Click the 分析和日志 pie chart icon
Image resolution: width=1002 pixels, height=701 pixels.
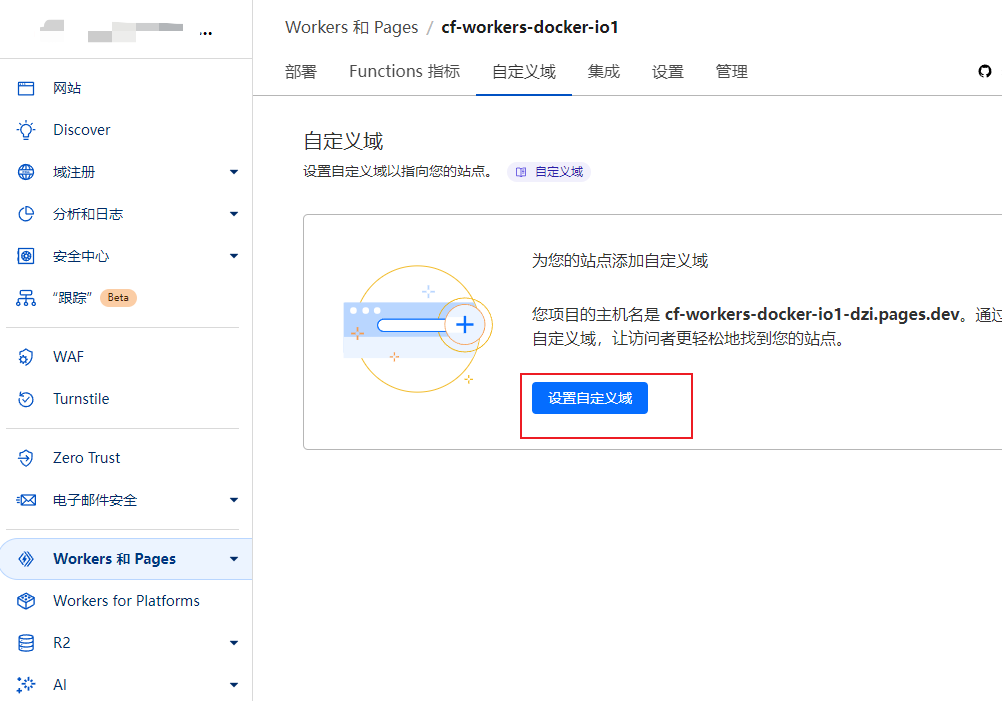coord(26,214)
